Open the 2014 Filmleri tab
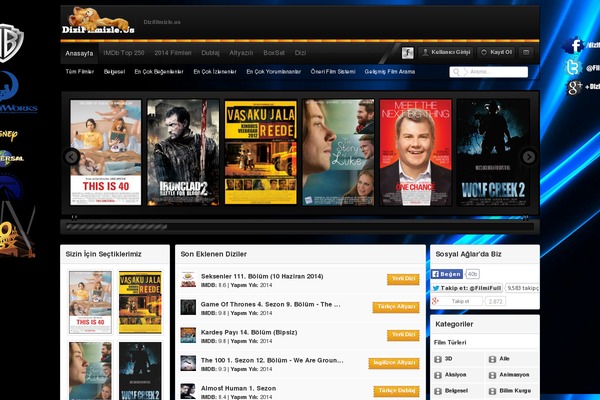The height and width of the screenshot is (400, 600). pos(173,53)
